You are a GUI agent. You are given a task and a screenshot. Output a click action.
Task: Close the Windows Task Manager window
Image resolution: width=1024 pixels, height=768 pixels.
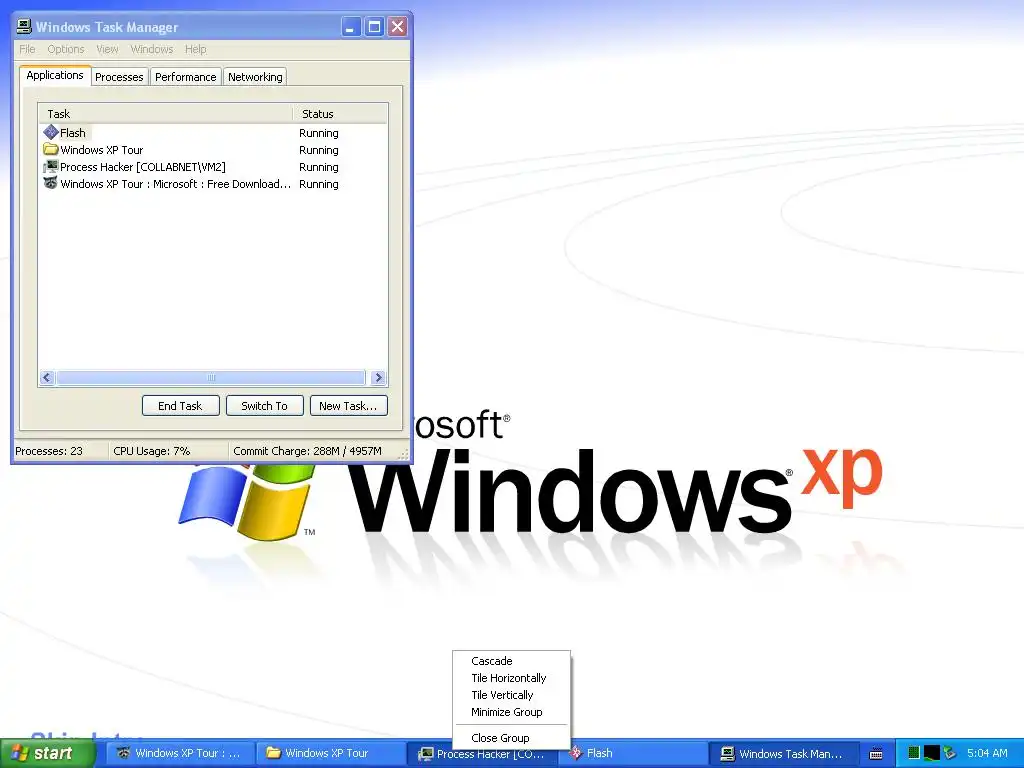(x=397, y=27)
